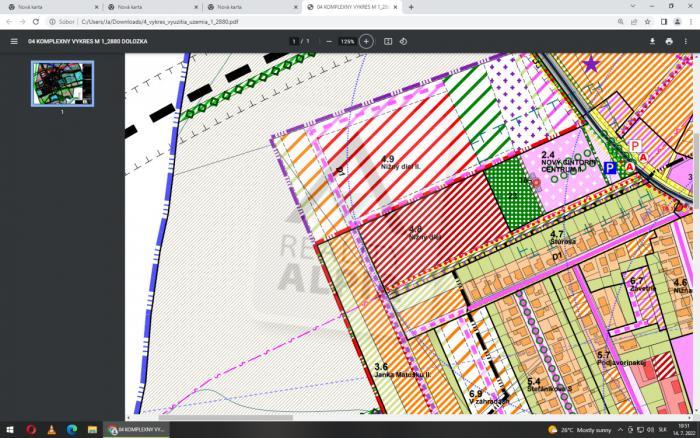Print the PDF document

tap(669, 41)
